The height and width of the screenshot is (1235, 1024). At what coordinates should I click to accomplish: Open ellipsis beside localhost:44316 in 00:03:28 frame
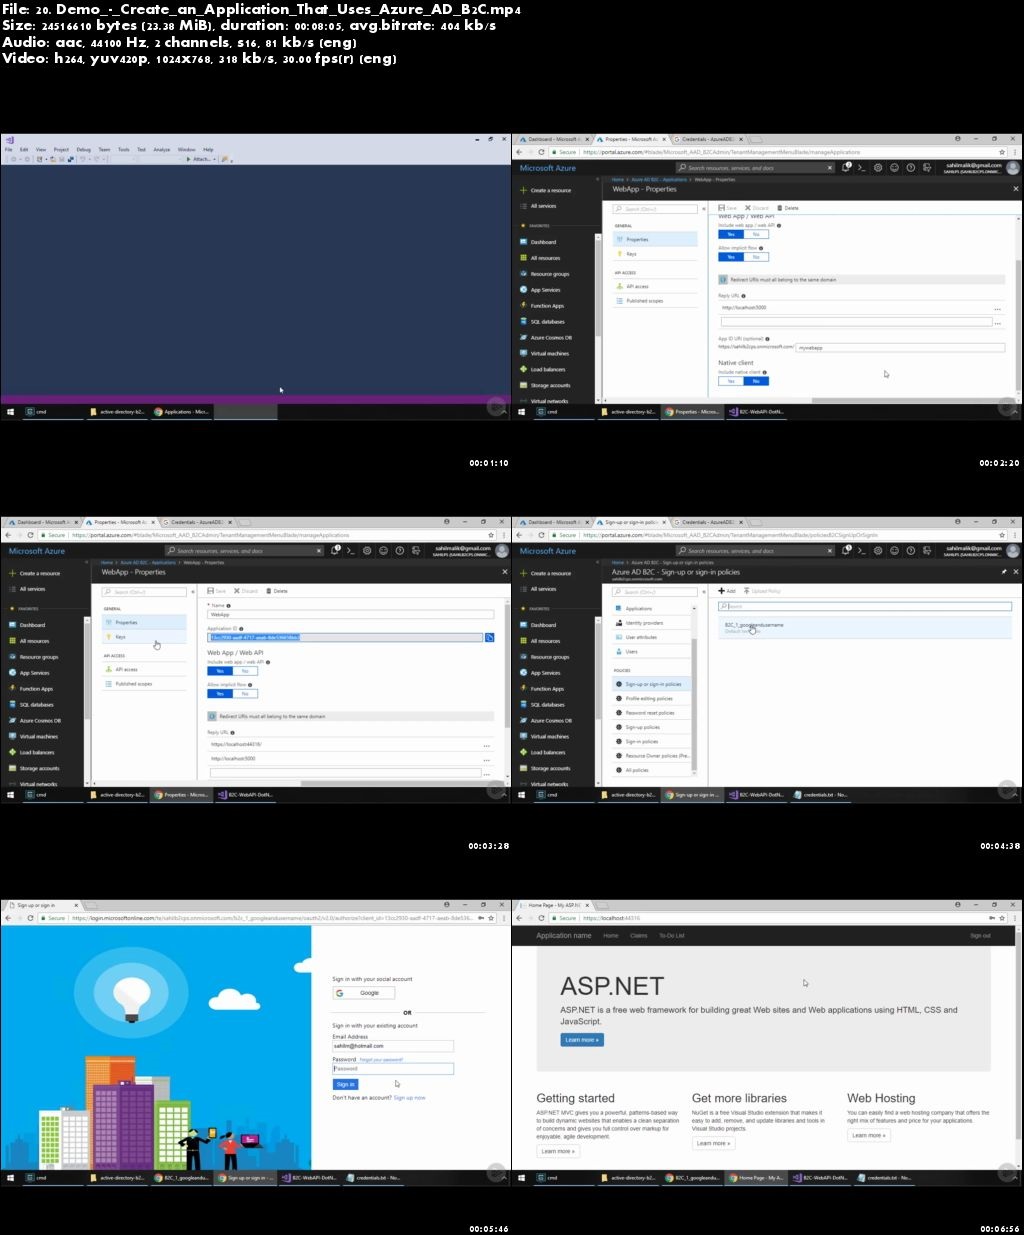(x=486, y=746)
